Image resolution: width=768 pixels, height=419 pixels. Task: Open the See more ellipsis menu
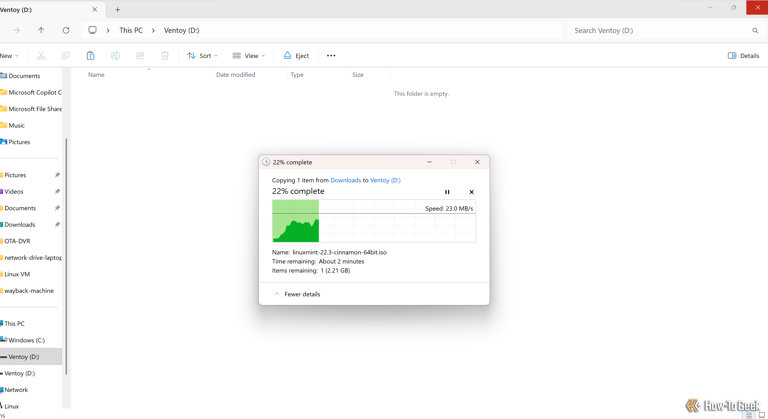coord(331,56)
